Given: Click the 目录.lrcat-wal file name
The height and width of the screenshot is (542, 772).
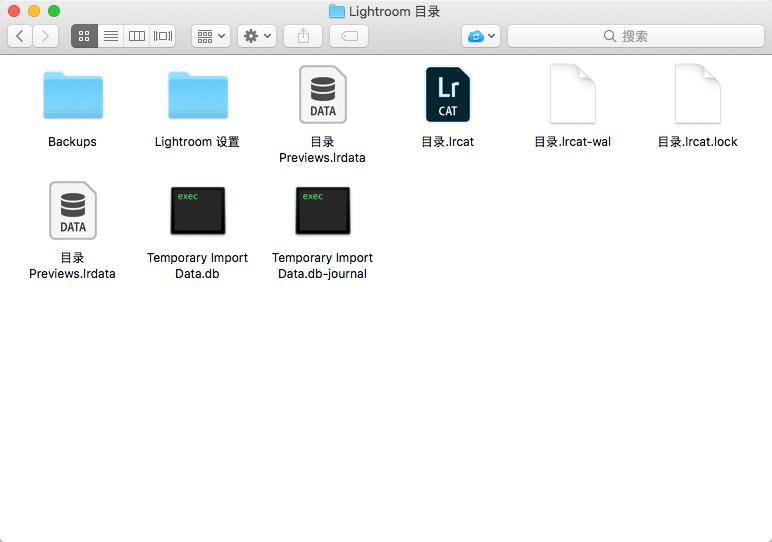Looking at the screenshot, I should [x=573, y=142].
